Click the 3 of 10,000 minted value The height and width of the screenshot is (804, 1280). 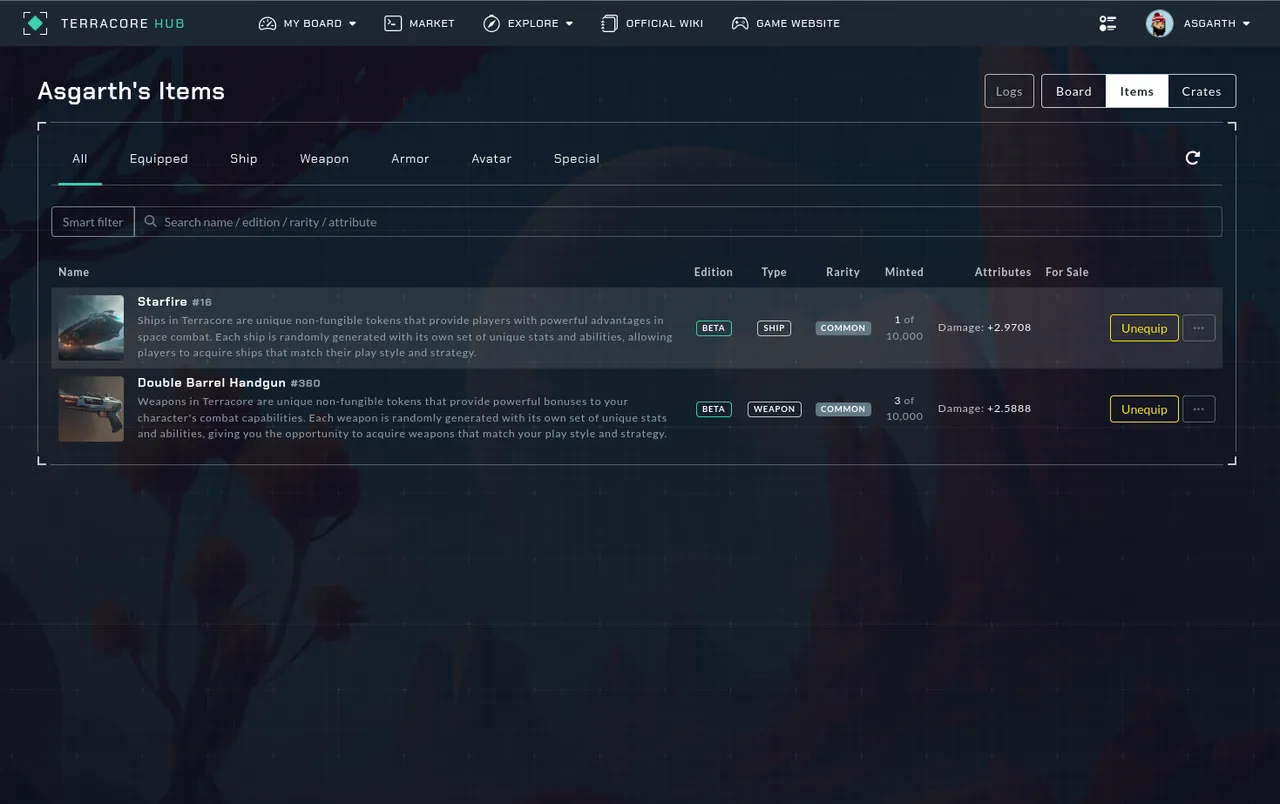[x=904, y=409]
